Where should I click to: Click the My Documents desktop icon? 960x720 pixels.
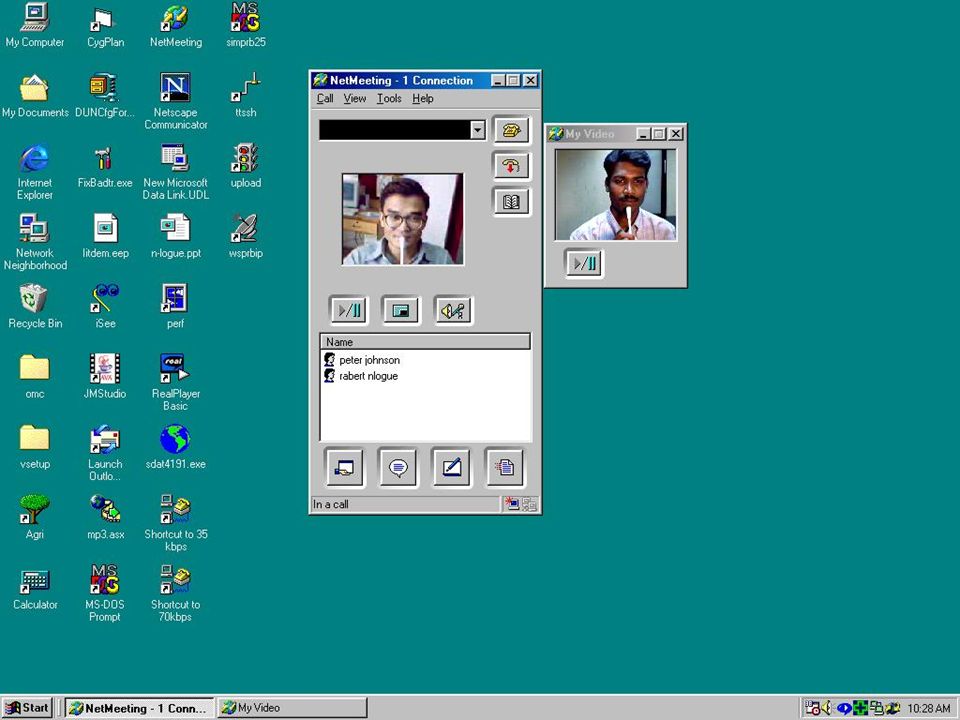click(35, 96)
